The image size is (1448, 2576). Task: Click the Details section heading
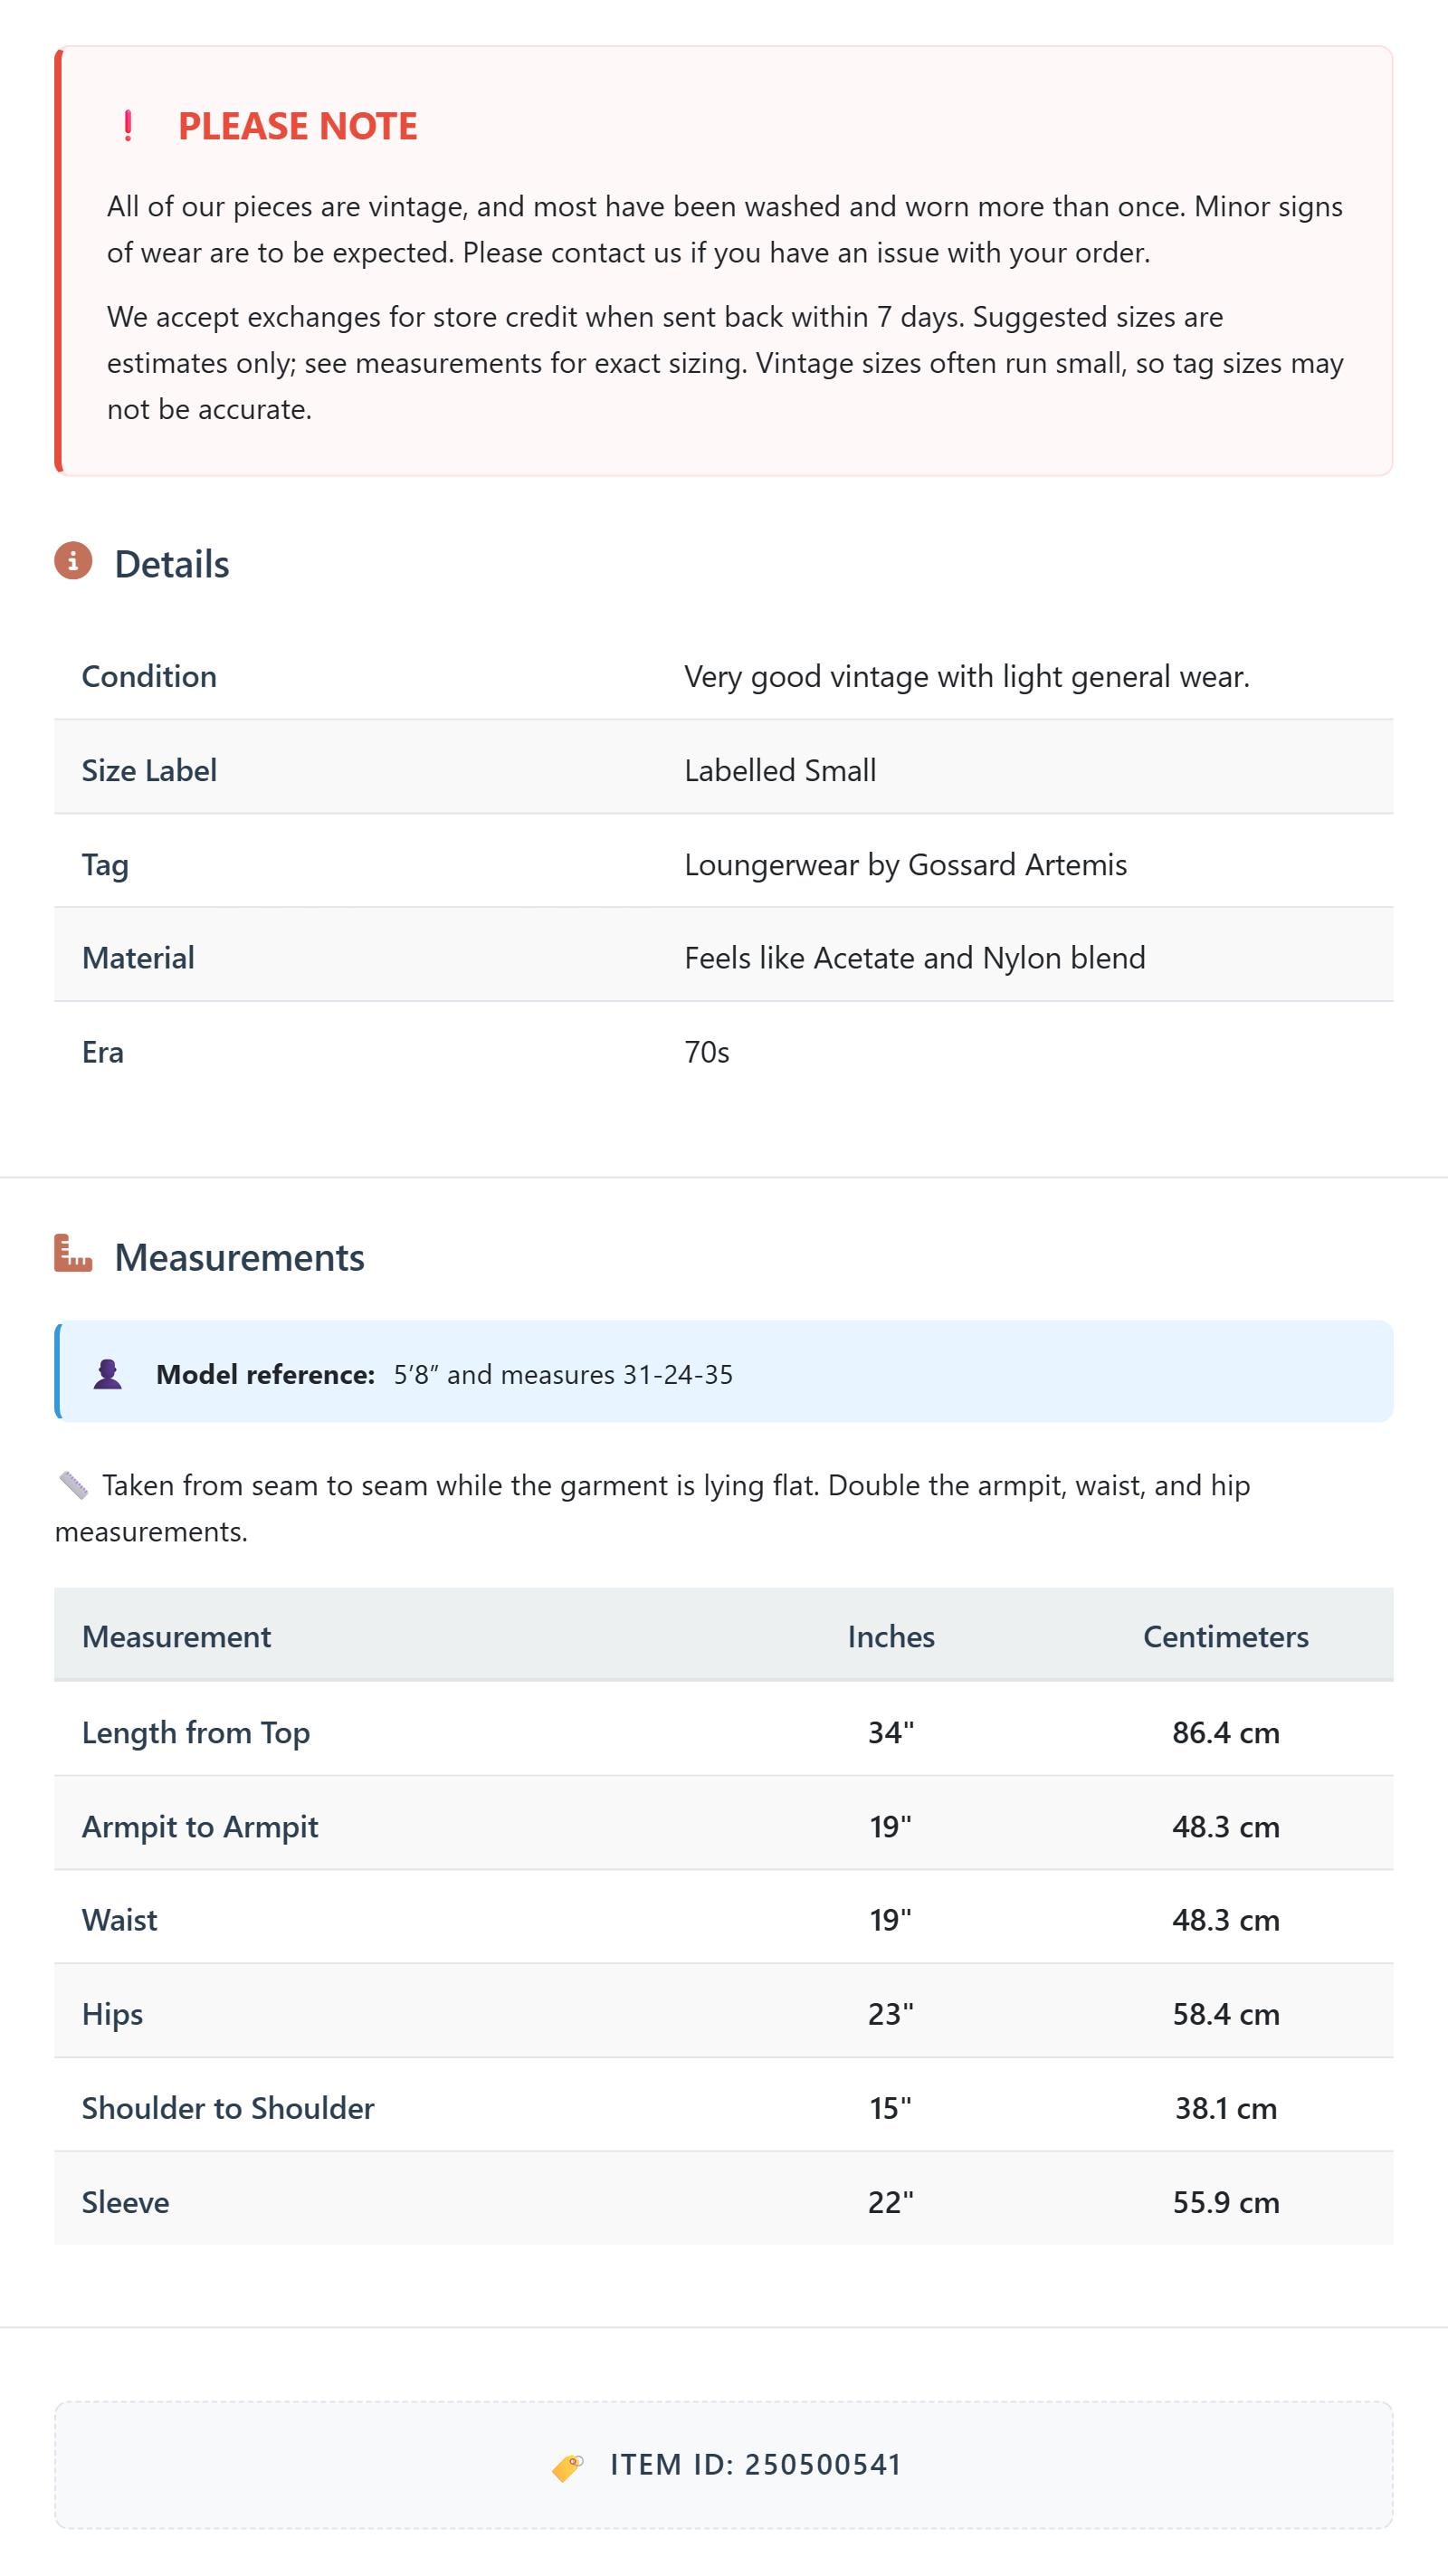(x=172, y=564)
